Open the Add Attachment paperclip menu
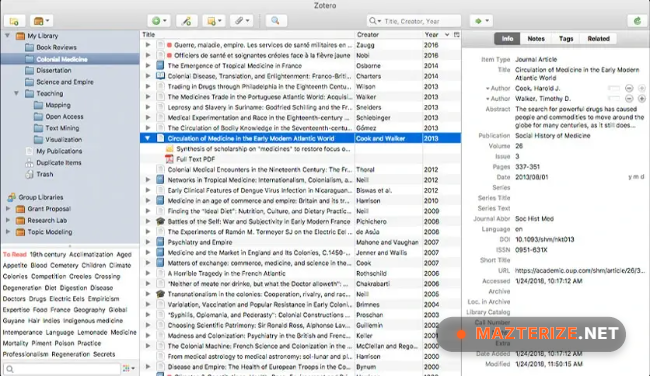The height and width of the screenshot is (376, 650). coord(242,21)
